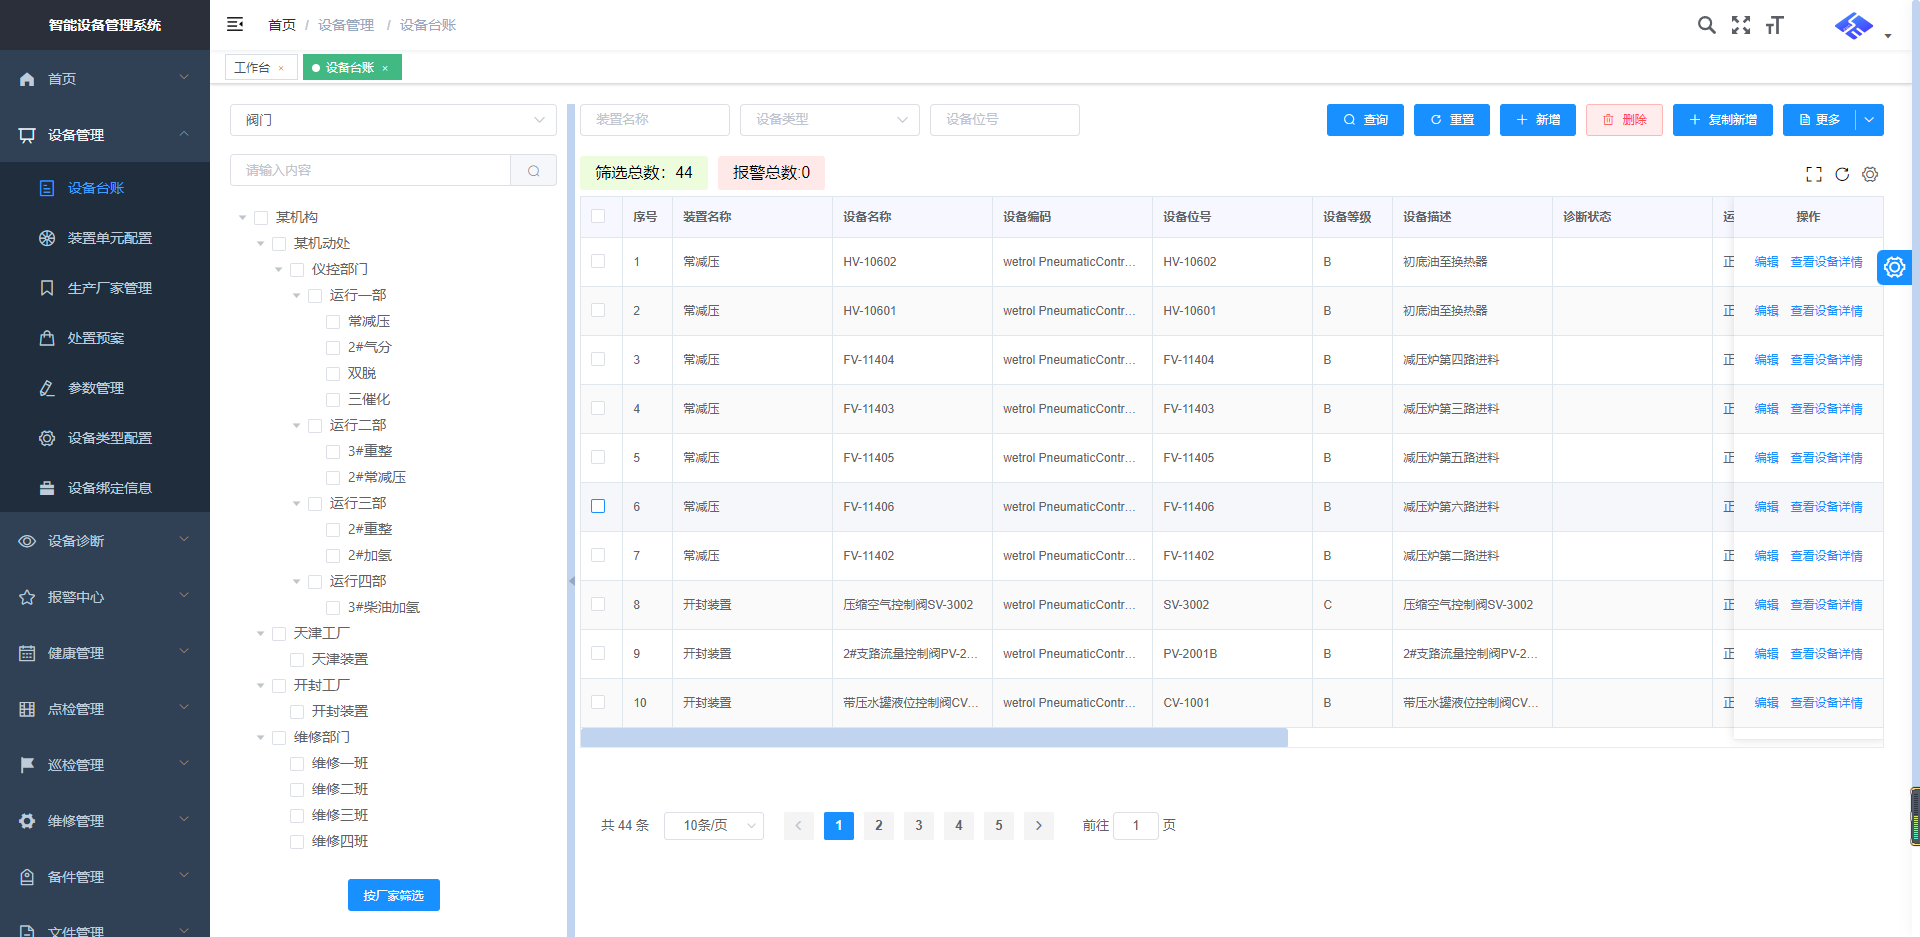Click the 复制新增 button

click(x=1723, y=120)
